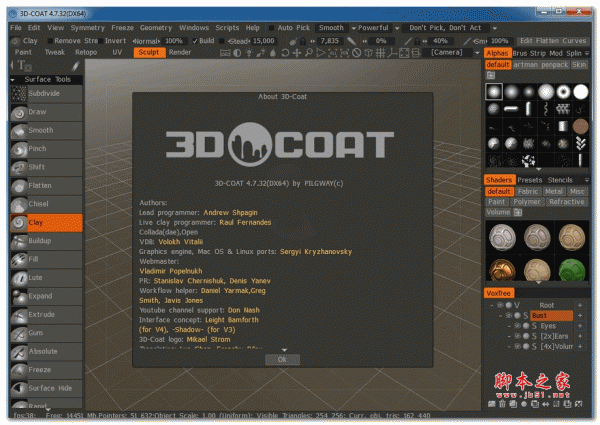Toggle the Remove Stretching checkbox
The image size is (600, 425).
50,41
